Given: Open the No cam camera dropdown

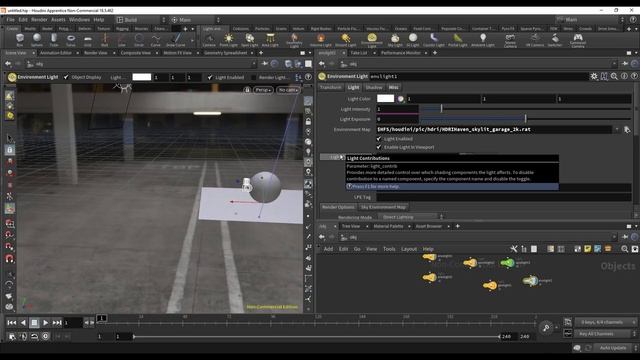Looking at the screenshot, I should [288, 90].
